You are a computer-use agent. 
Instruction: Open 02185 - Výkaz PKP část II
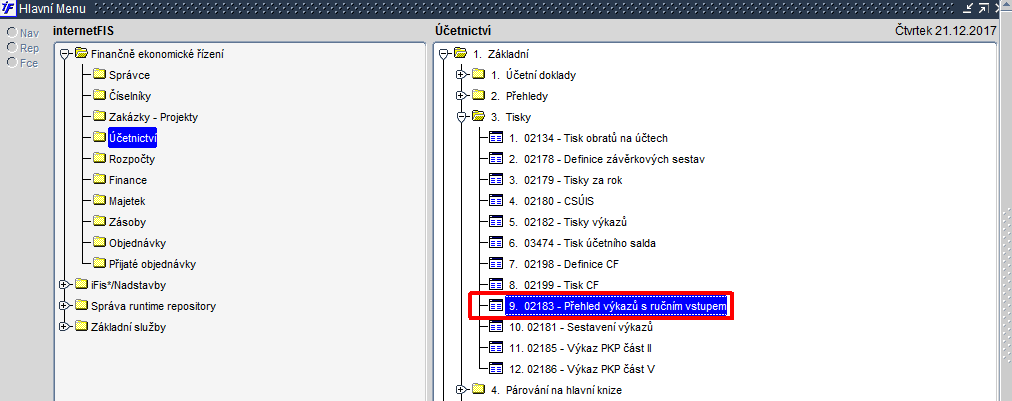click(x=581, y=347)
